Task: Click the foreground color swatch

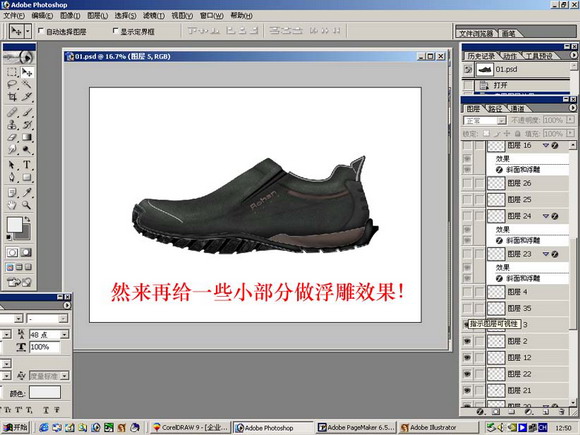Action: coord(14,225)
